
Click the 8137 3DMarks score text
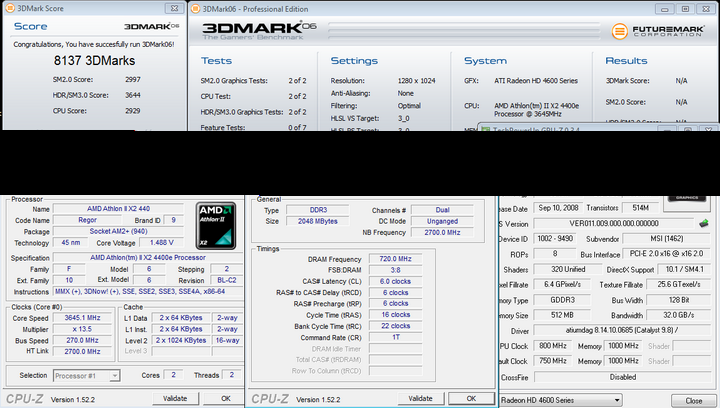click(95, 61)
